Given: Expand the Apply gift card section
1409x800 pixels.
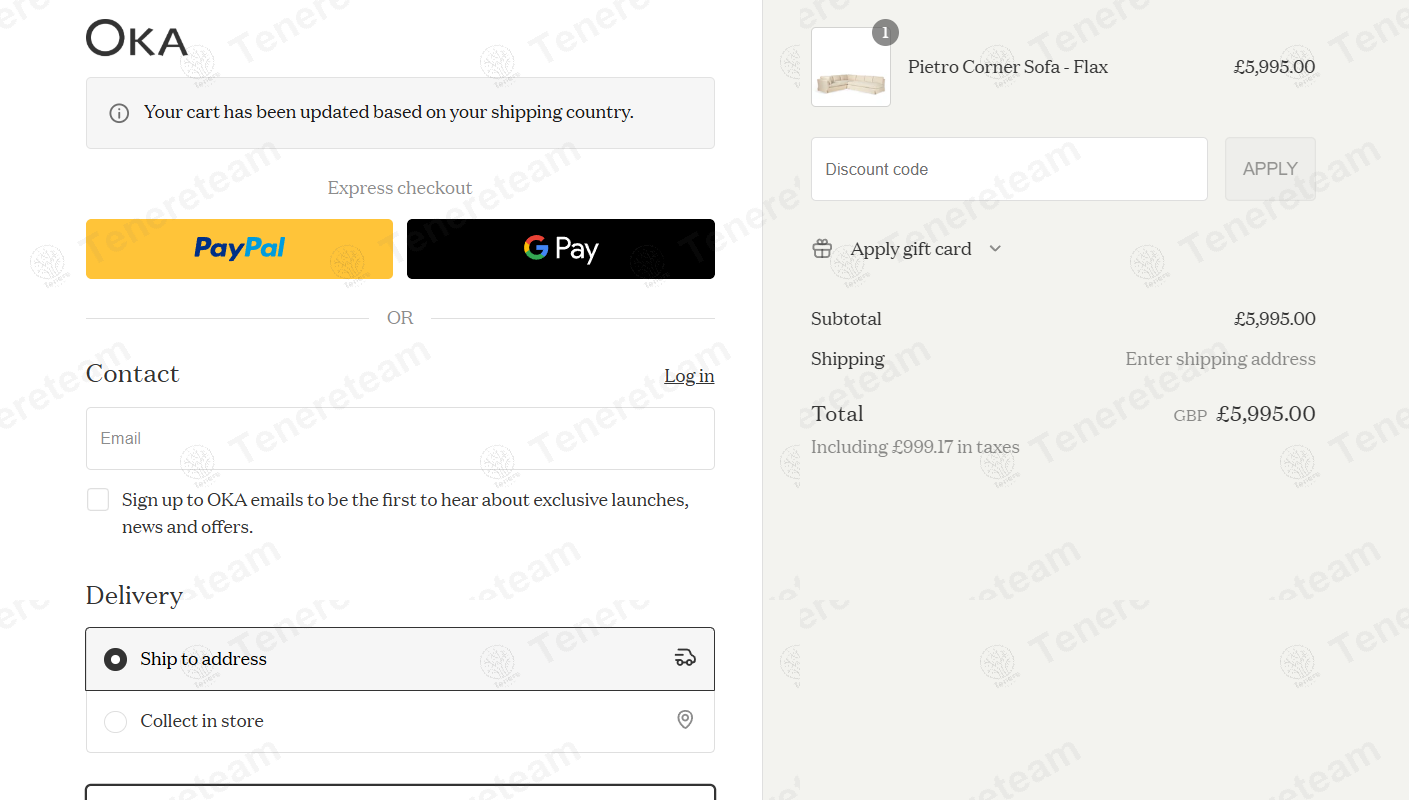Looking at the screenshot, I should coord(910,249).
